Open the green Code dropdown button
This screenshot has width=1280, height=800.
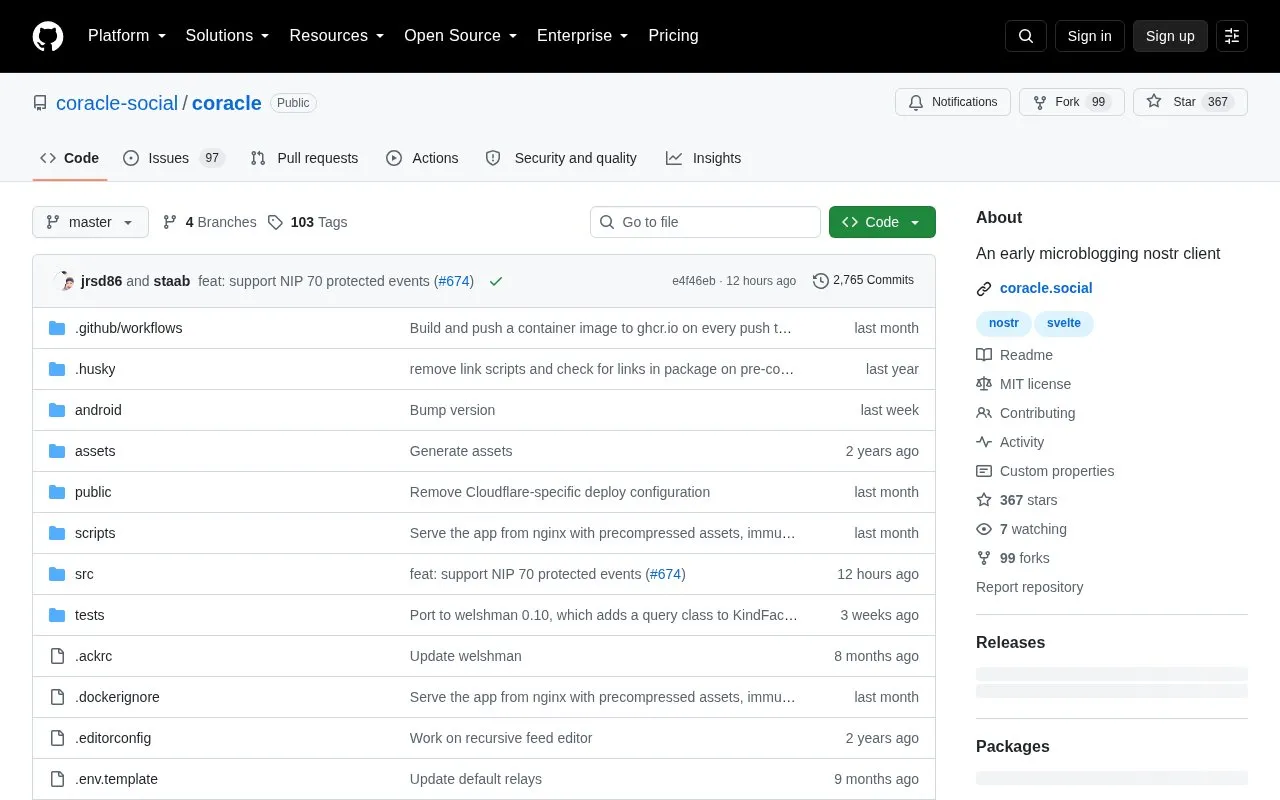[x=882, y=222]
